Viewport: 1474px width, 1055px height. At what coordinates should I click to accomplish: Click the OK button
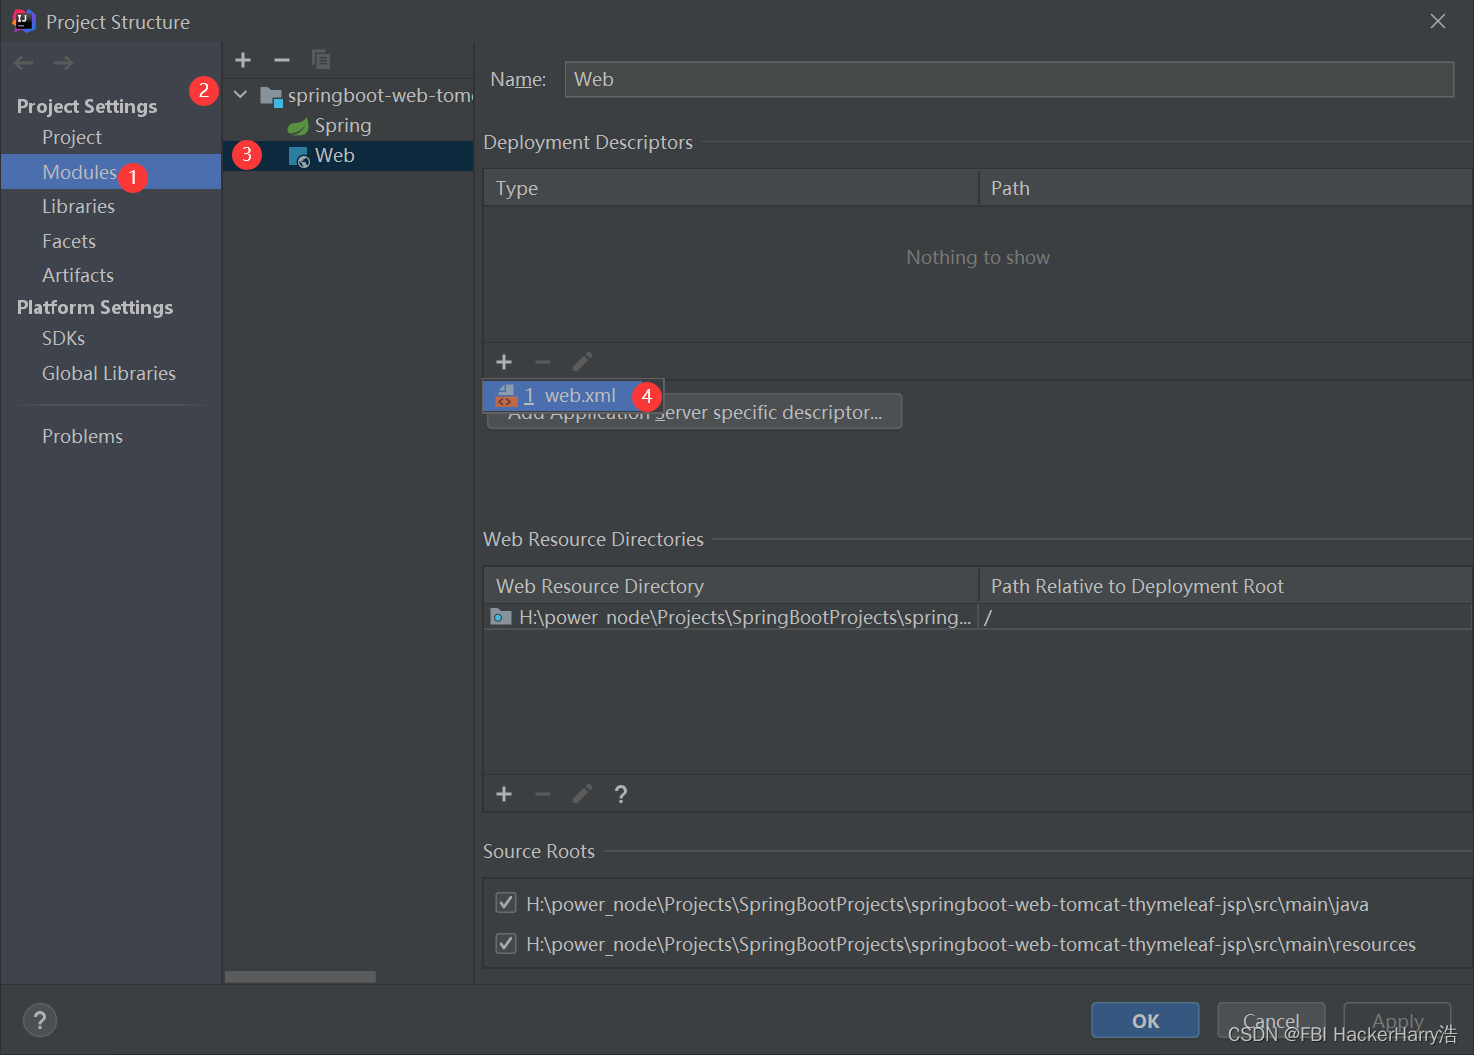1145,1020
